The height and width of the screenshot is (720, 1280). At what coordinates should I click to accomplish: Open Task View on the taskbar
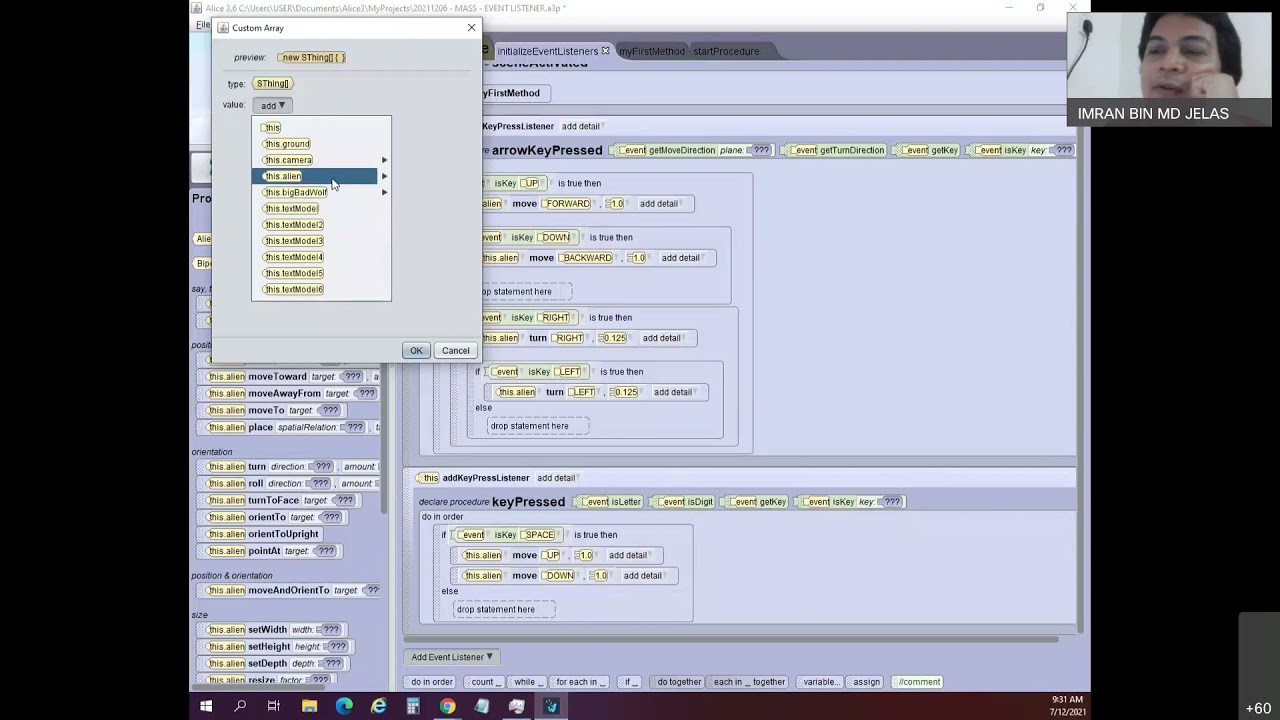(x=273, y=707)
